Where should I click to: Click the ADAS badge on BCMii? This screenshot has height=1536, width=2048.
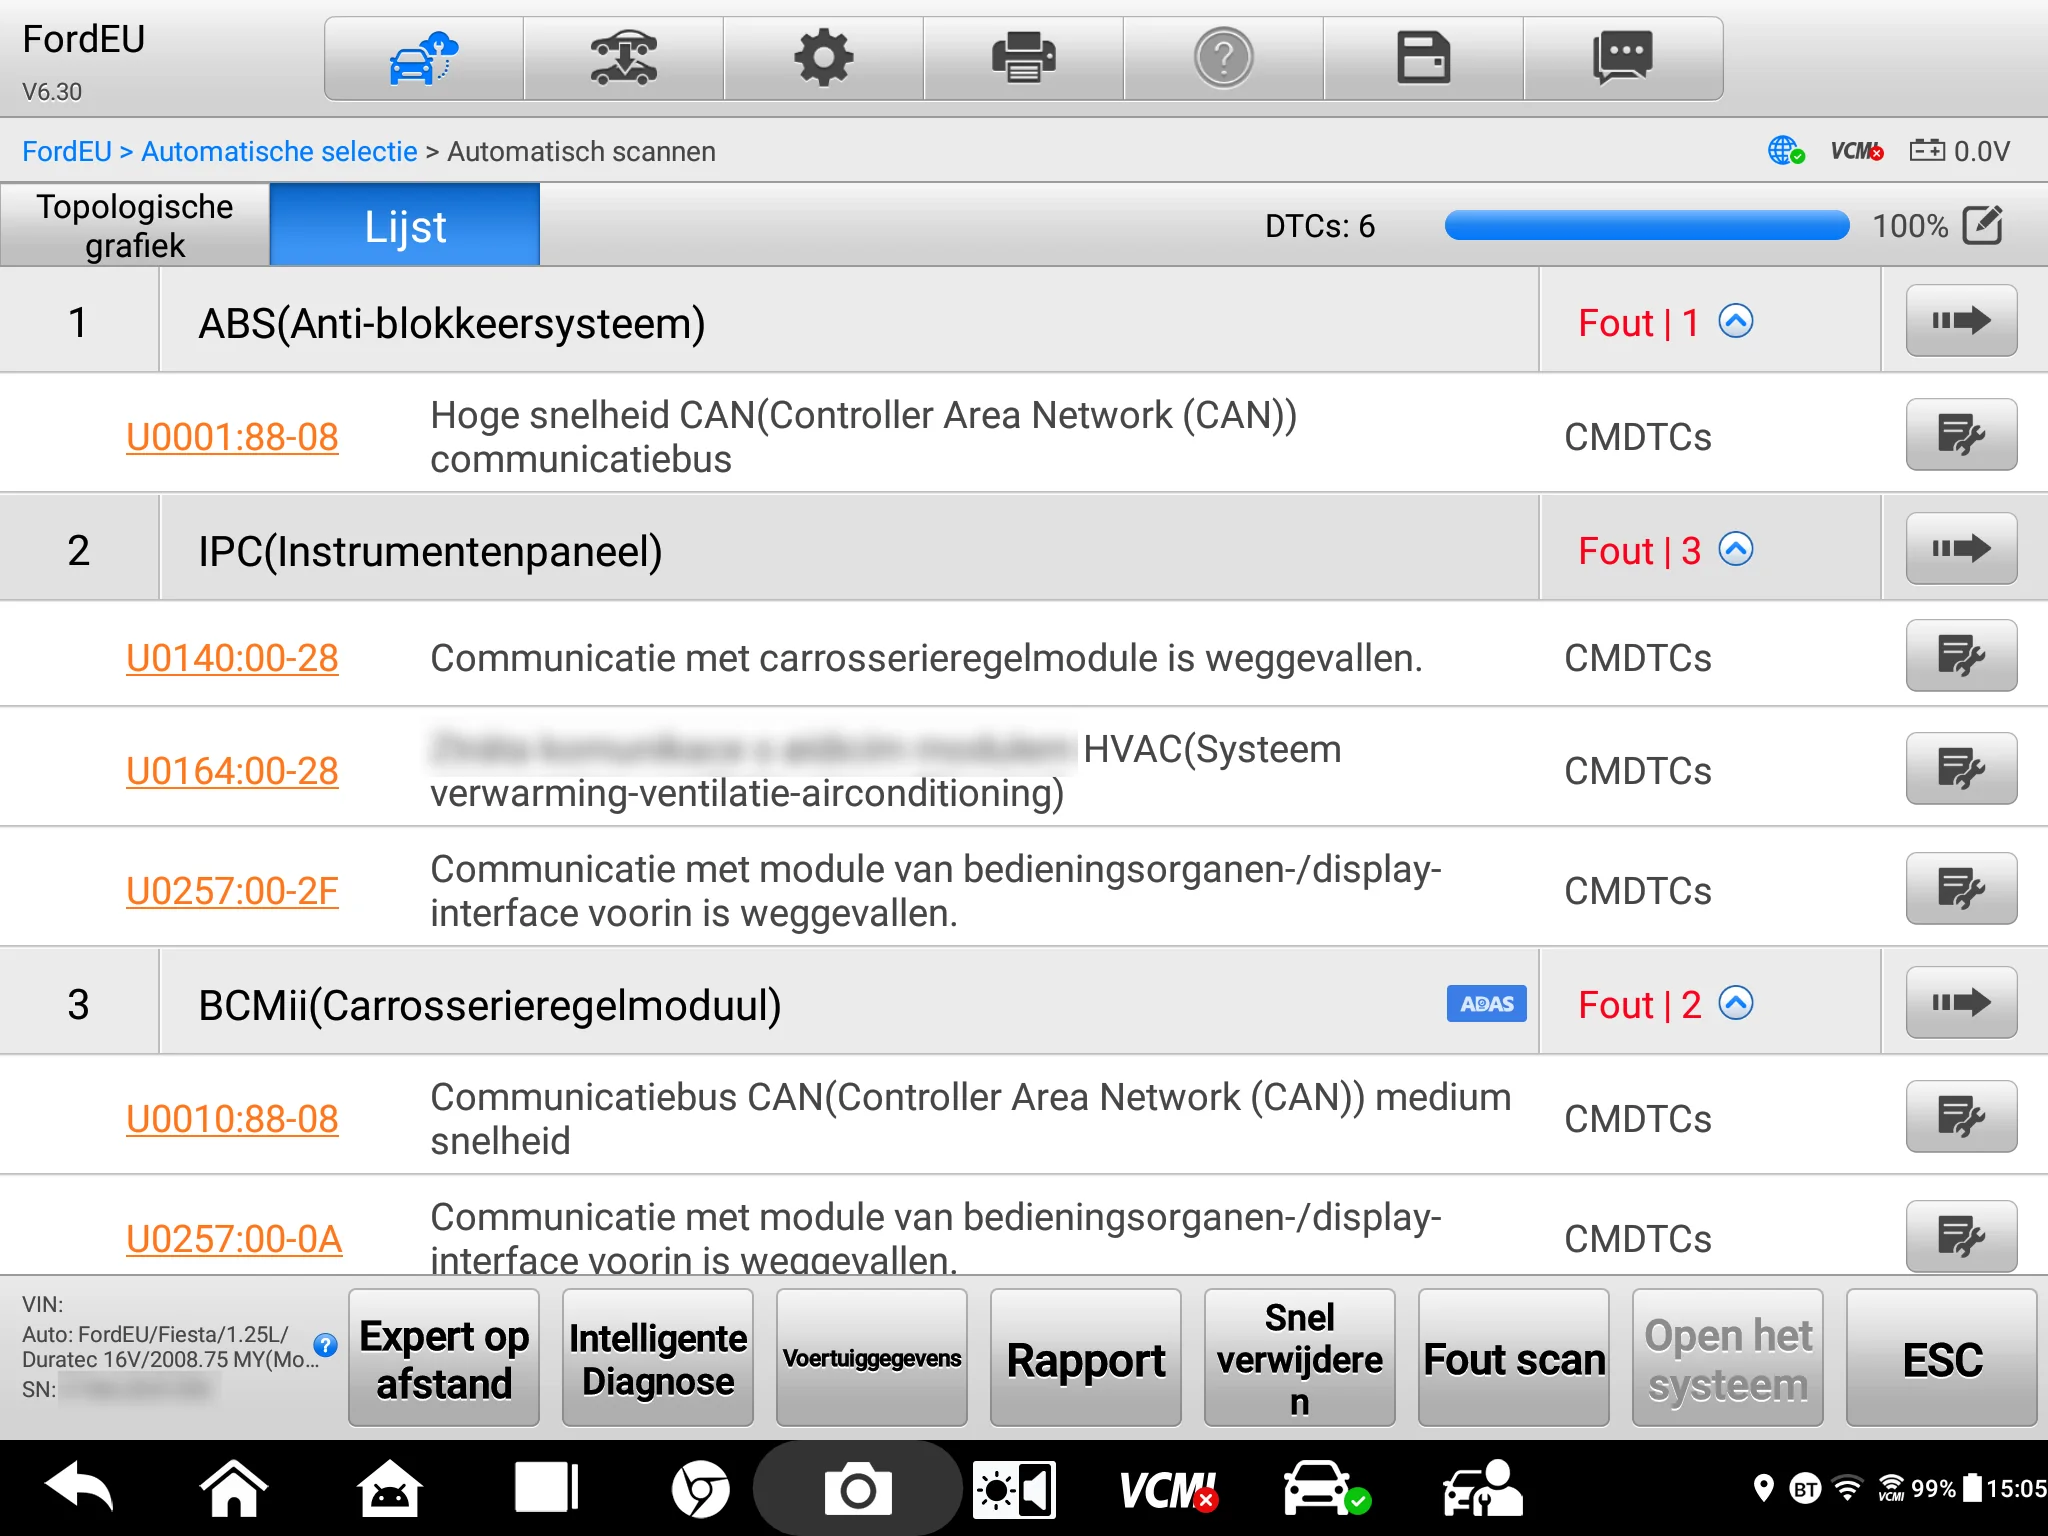[1486, 1004]
